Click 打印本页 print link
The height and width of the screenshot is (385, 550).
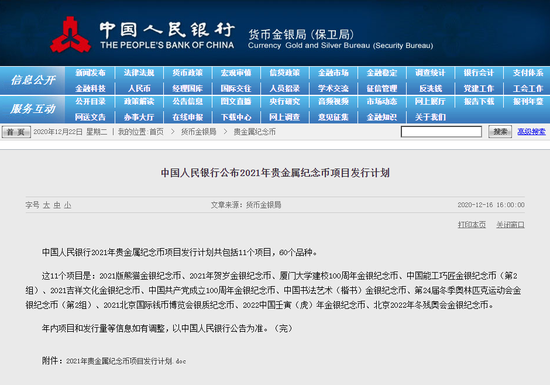pos(472,225)
